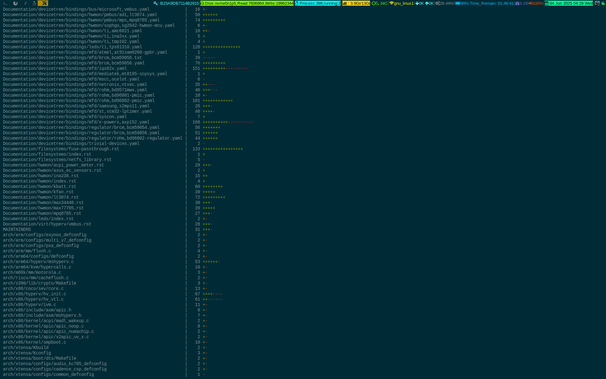The width and height of the screenshot is (606, 379).
Task: Click the download speed 0K indicator
Action: [419, 3]
